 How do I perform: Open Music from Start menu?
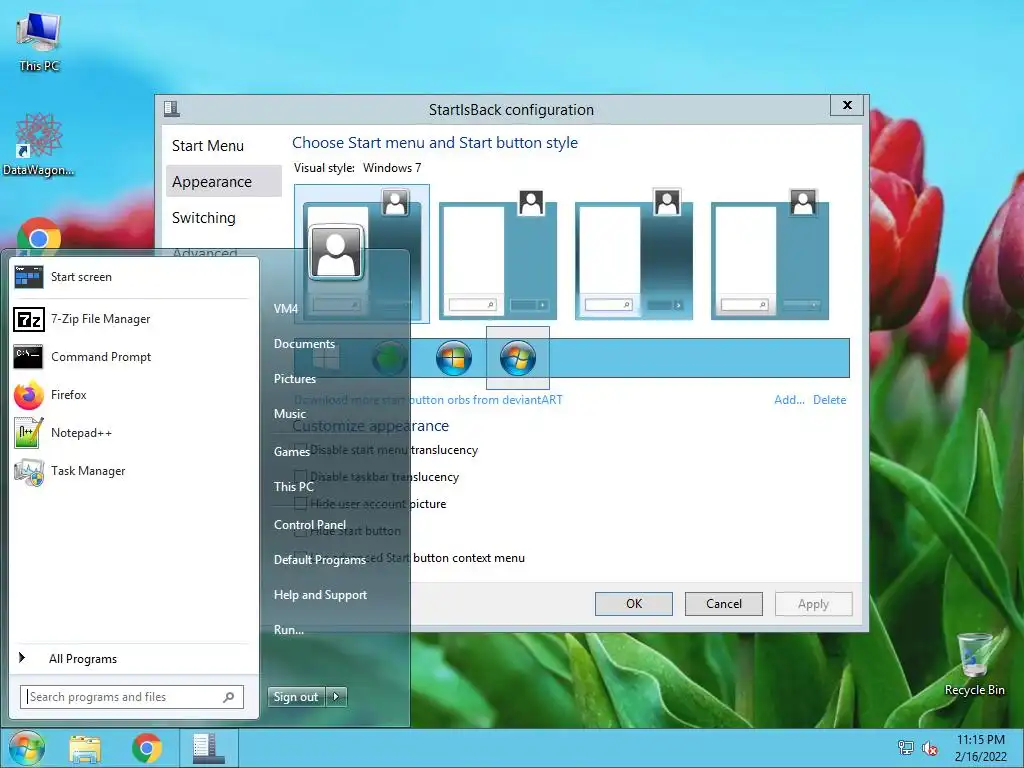click(290, 413)
